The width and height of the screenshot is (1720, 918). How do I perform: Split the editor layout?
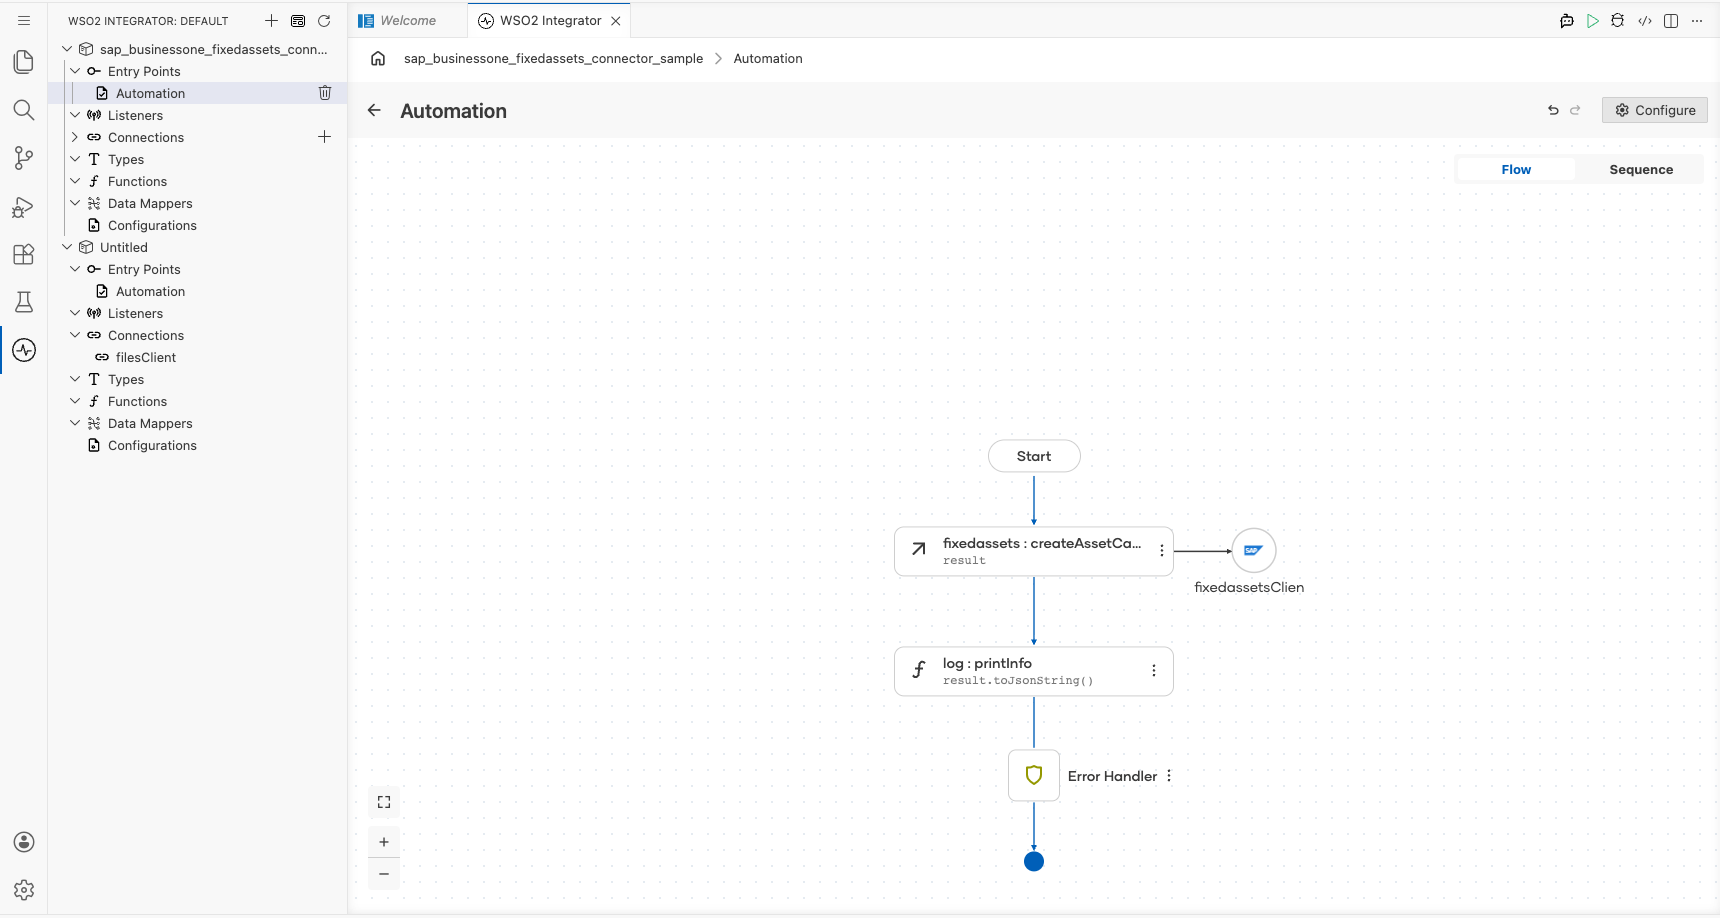[x=1671, y=20]
